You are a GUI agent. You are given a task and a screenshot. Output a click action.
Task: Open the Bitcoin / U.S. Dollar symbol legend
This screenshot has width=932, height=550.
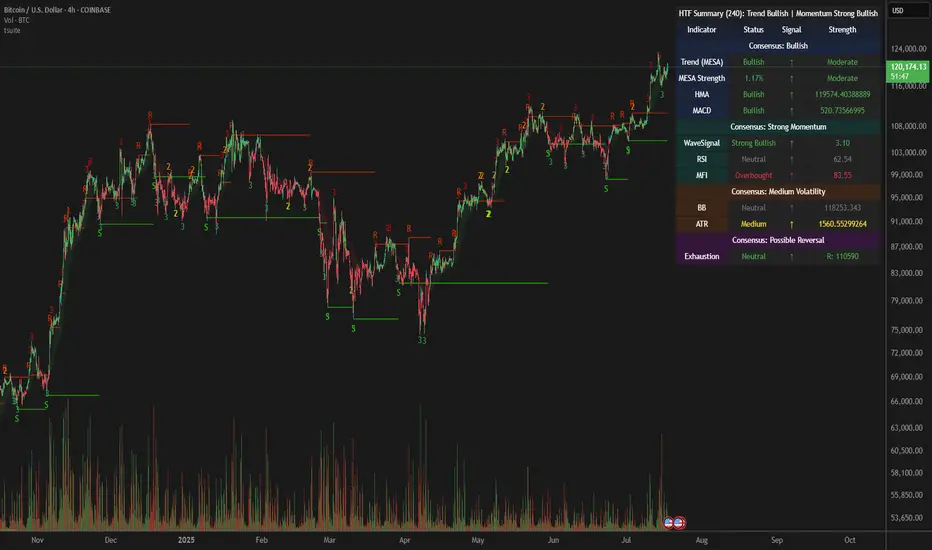tap(57, 10)
